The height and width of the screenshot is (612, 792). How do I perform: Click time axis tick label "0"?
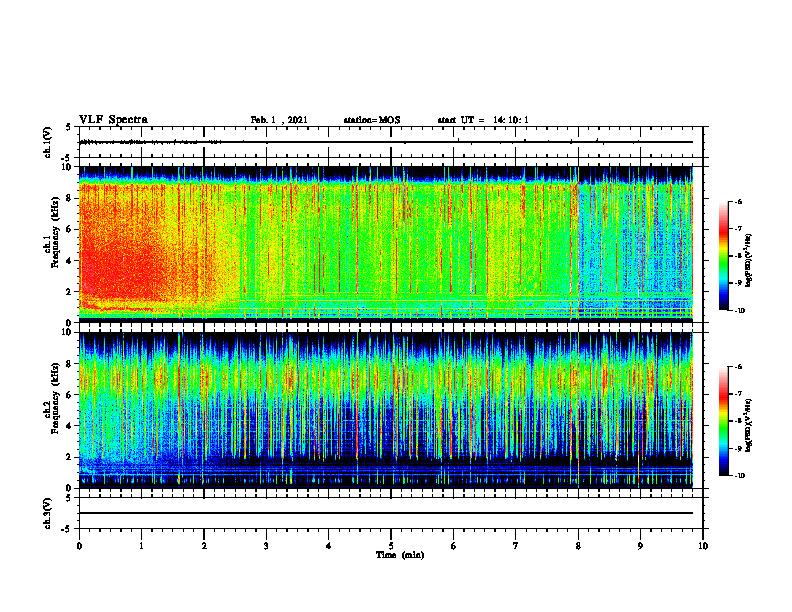click(x=79, y=546)
